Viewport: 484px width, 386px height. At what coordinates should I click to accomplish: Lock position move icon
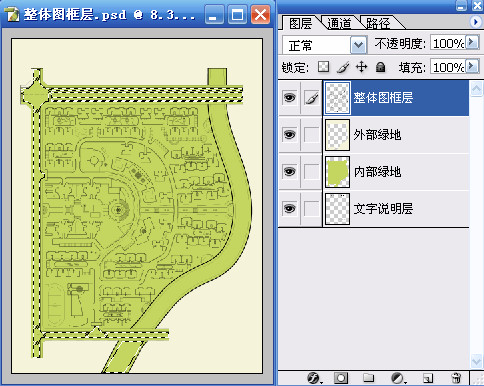click(362, 67)
